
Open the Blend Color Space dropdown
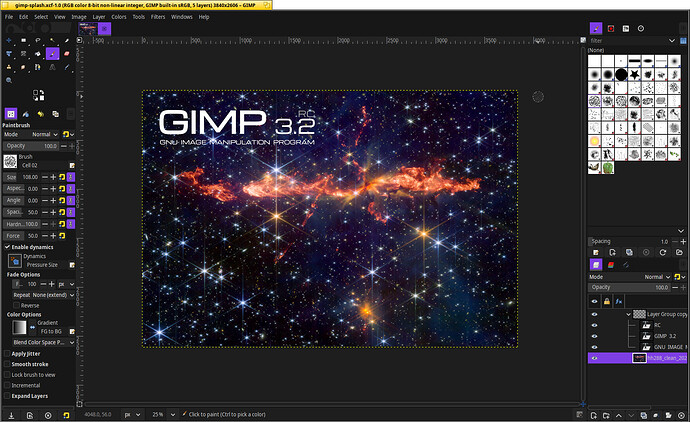44,342
